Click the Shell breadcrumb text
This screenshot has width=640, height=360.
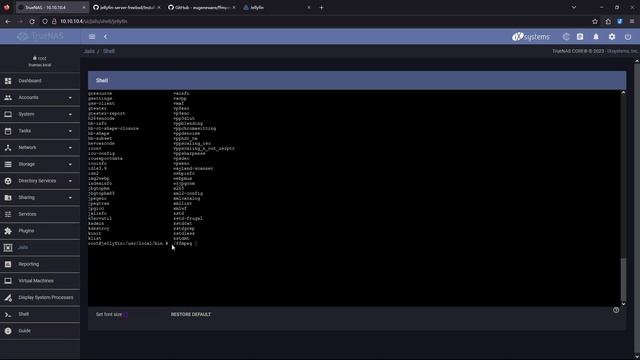coord(109,51)
